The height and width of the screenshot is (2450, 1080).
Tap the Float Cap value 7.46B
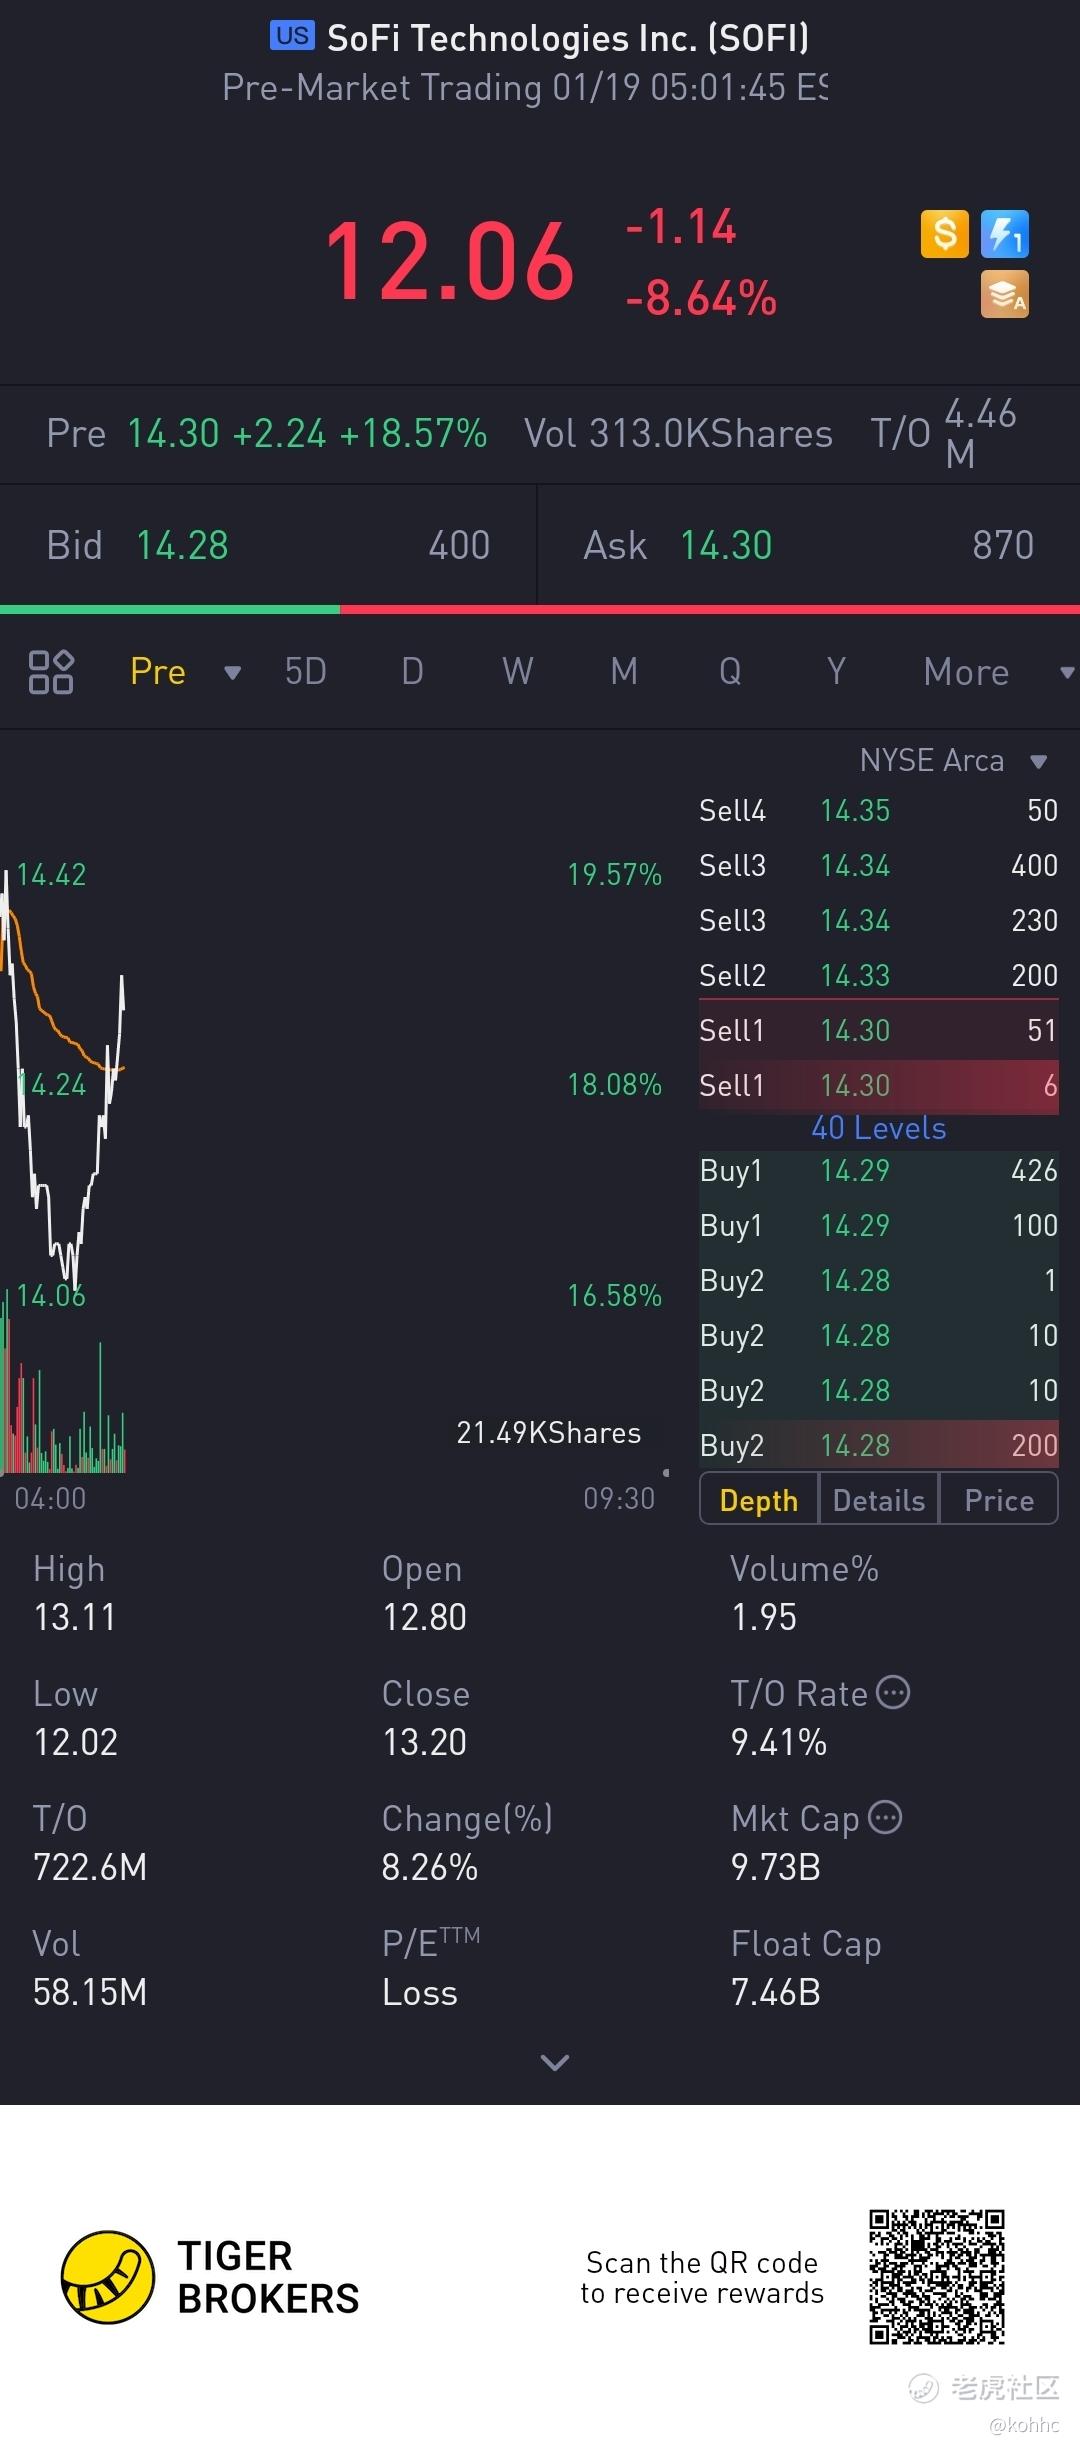[776, 1992]
